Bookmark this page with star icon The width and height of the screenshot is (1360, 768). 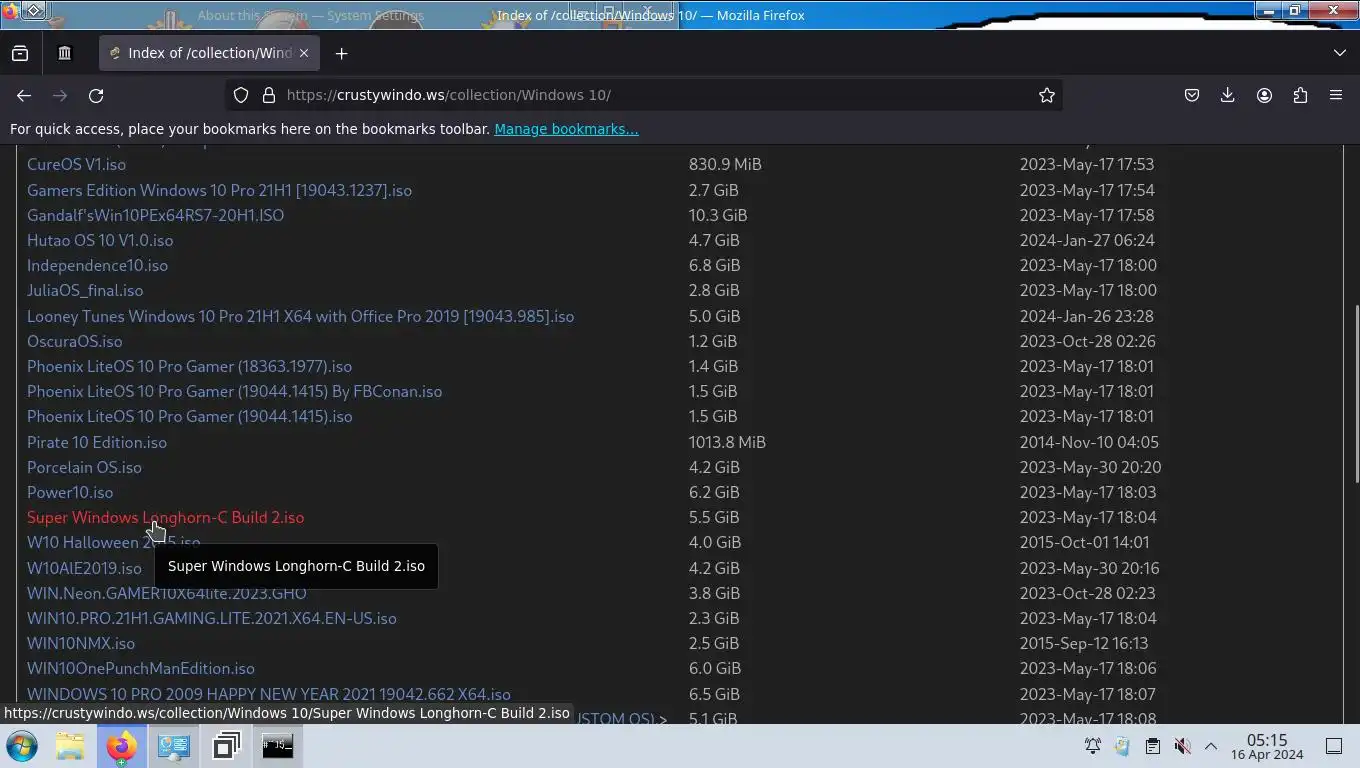point(1047,95)
